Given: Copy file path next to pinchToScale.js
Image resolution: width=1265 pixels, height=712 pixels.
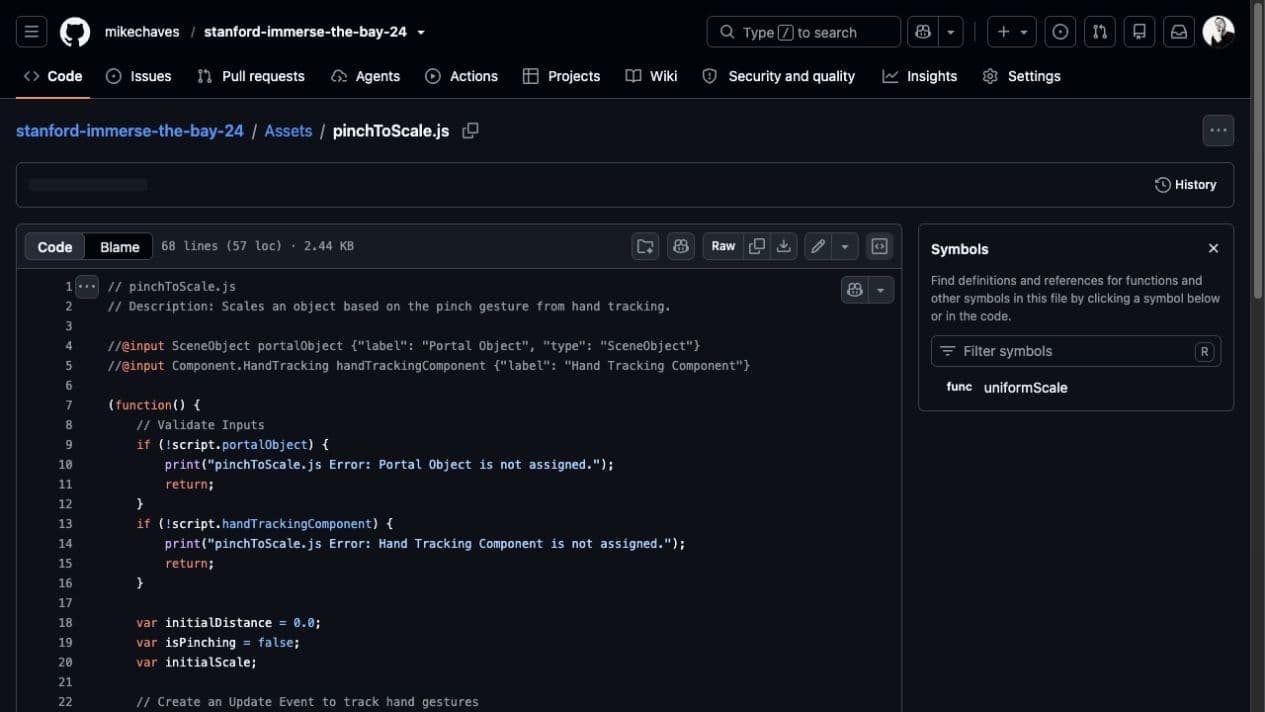Looking at the screenshot, I should tap(470, 131).
